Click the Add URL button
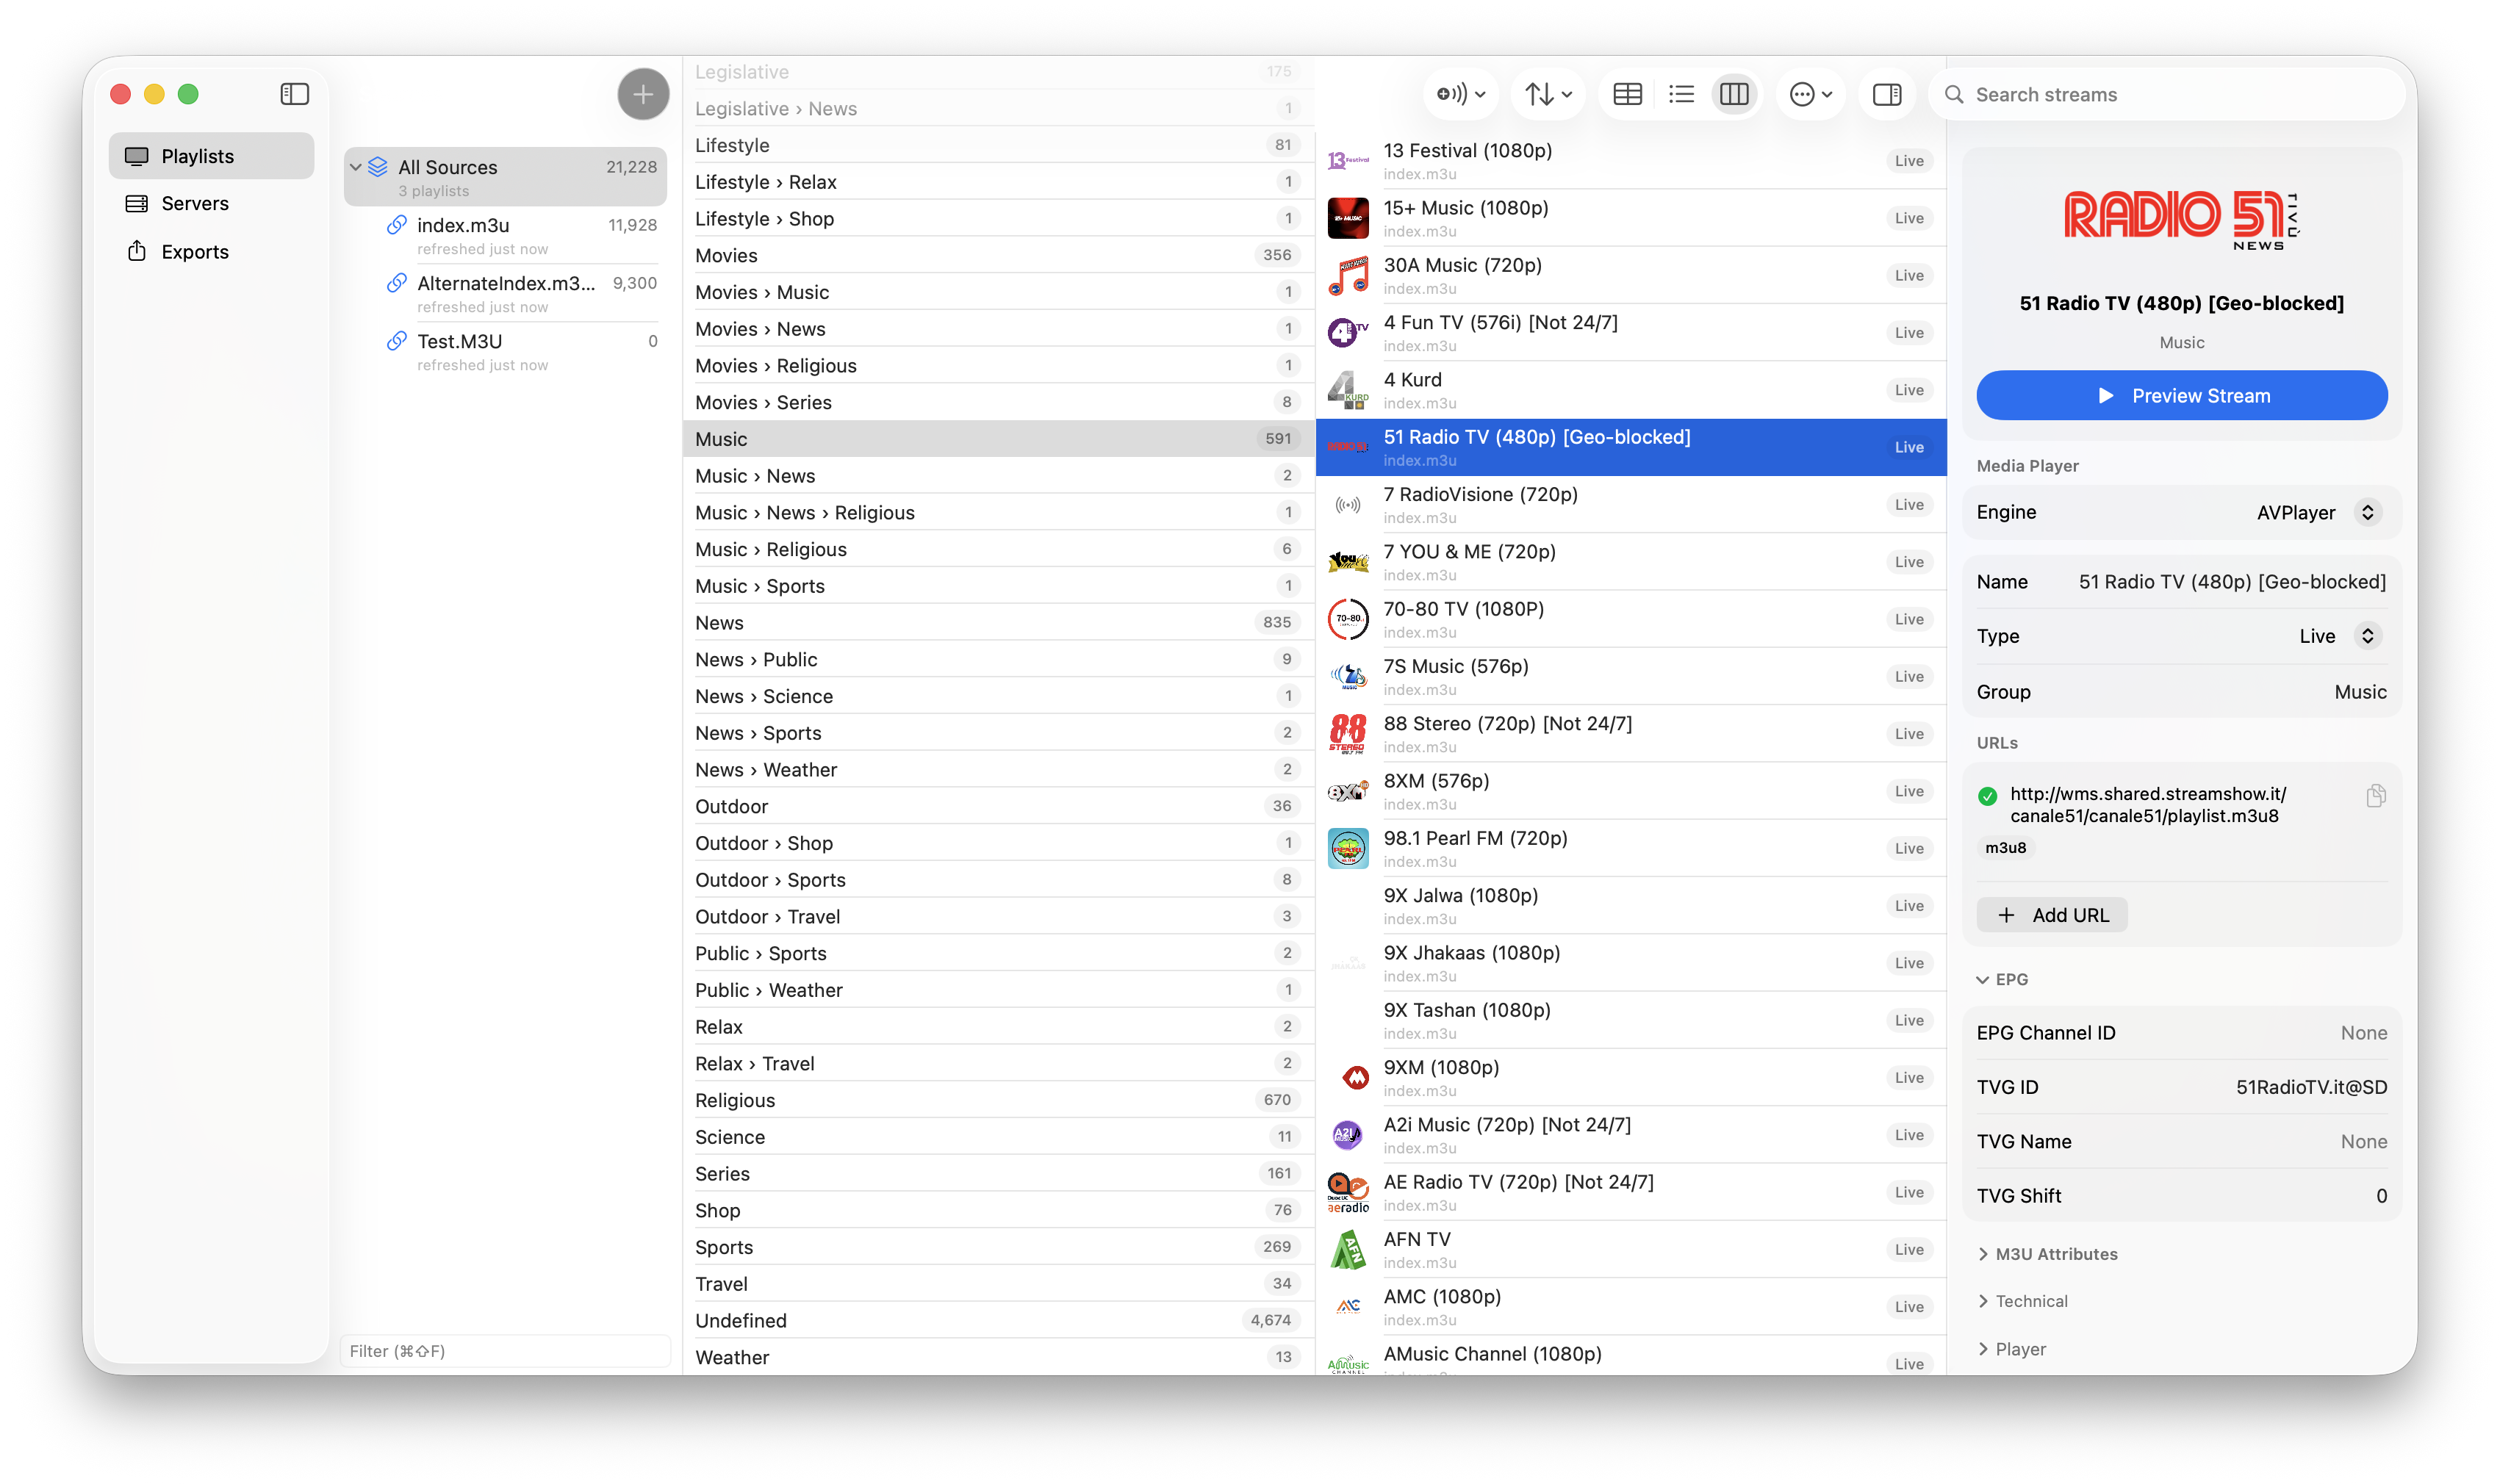 tap(2052, 914)
